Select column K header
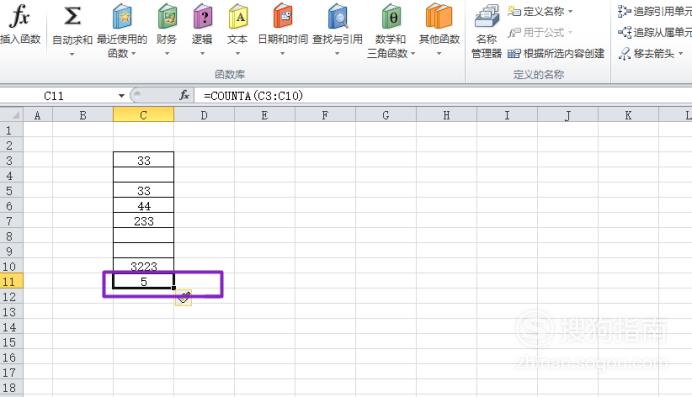692x397 pixels. pyautogui.click(x=628, y=115)
